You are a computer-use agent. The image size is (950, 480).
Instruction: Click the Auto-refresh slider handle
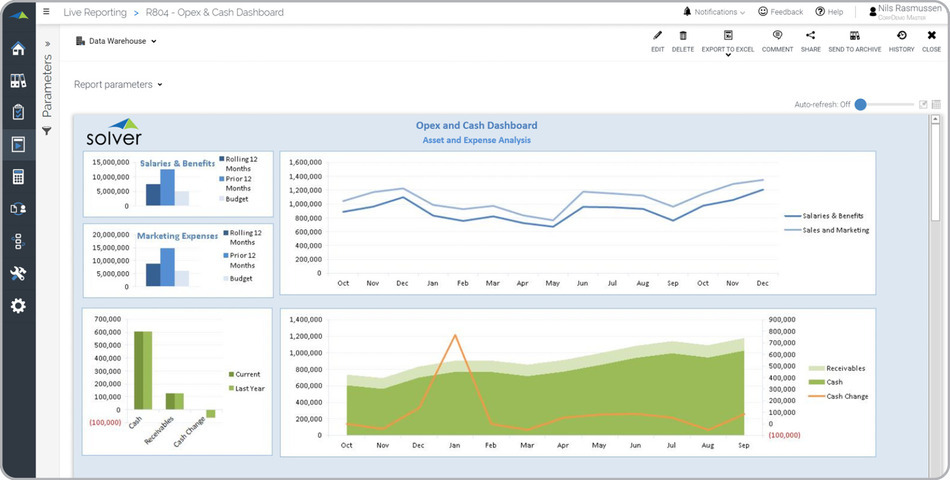tap(860, 104)
